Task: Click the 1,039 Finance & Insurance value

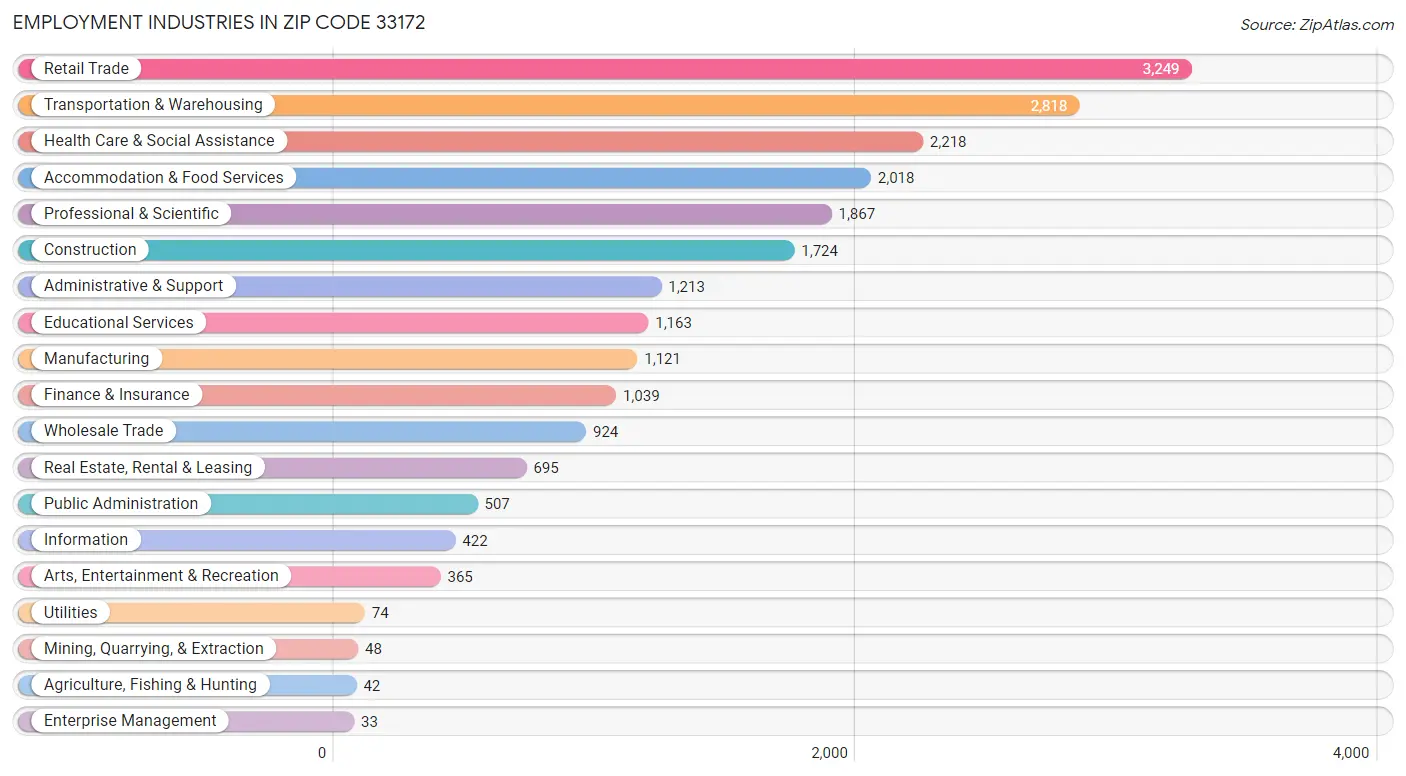Action: (x=641, y=396)
